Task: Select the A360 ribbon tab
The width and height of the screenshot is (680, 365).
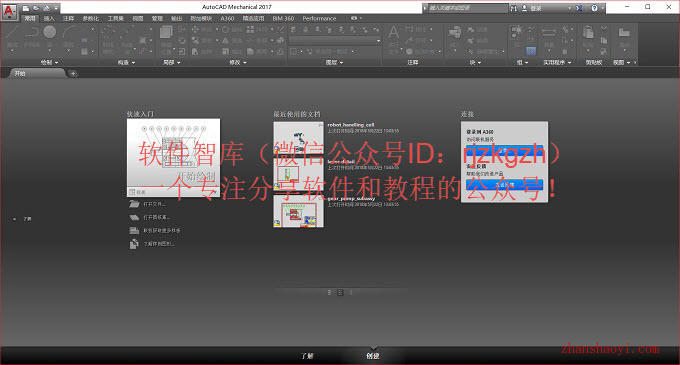Action: 227,19
